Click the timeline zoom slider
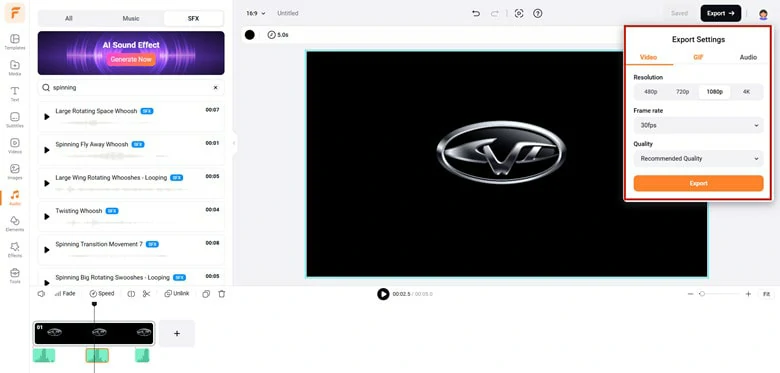Screen dimensions: 780x373 pyautogui.click(x=719, y=294)
